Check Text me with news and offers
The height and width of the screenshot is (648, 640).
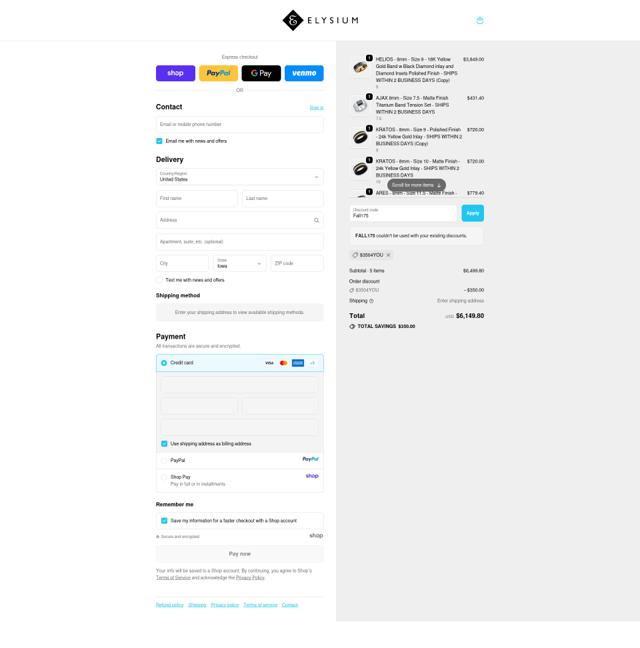pos(159,280)
